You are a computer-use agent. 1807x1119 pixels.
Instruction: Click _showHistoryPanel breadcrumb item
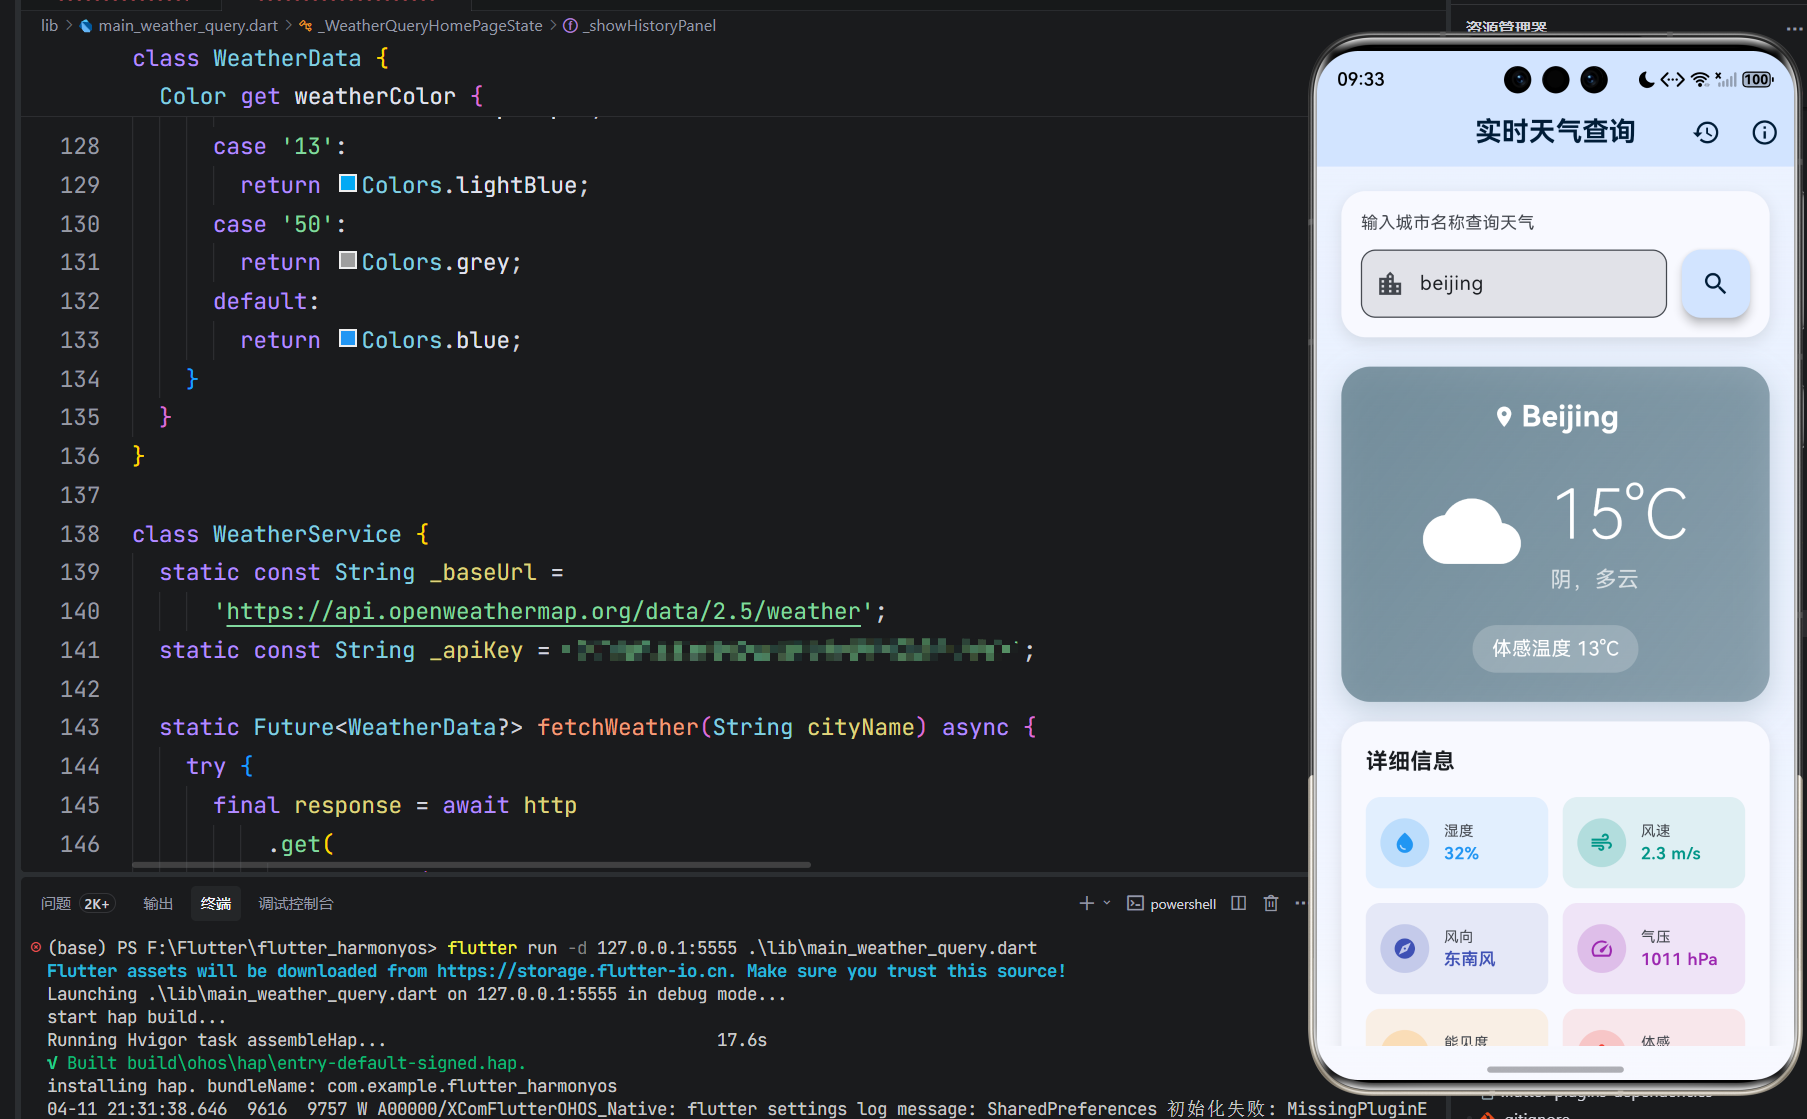pyautogui.click(x=649, y=25)
